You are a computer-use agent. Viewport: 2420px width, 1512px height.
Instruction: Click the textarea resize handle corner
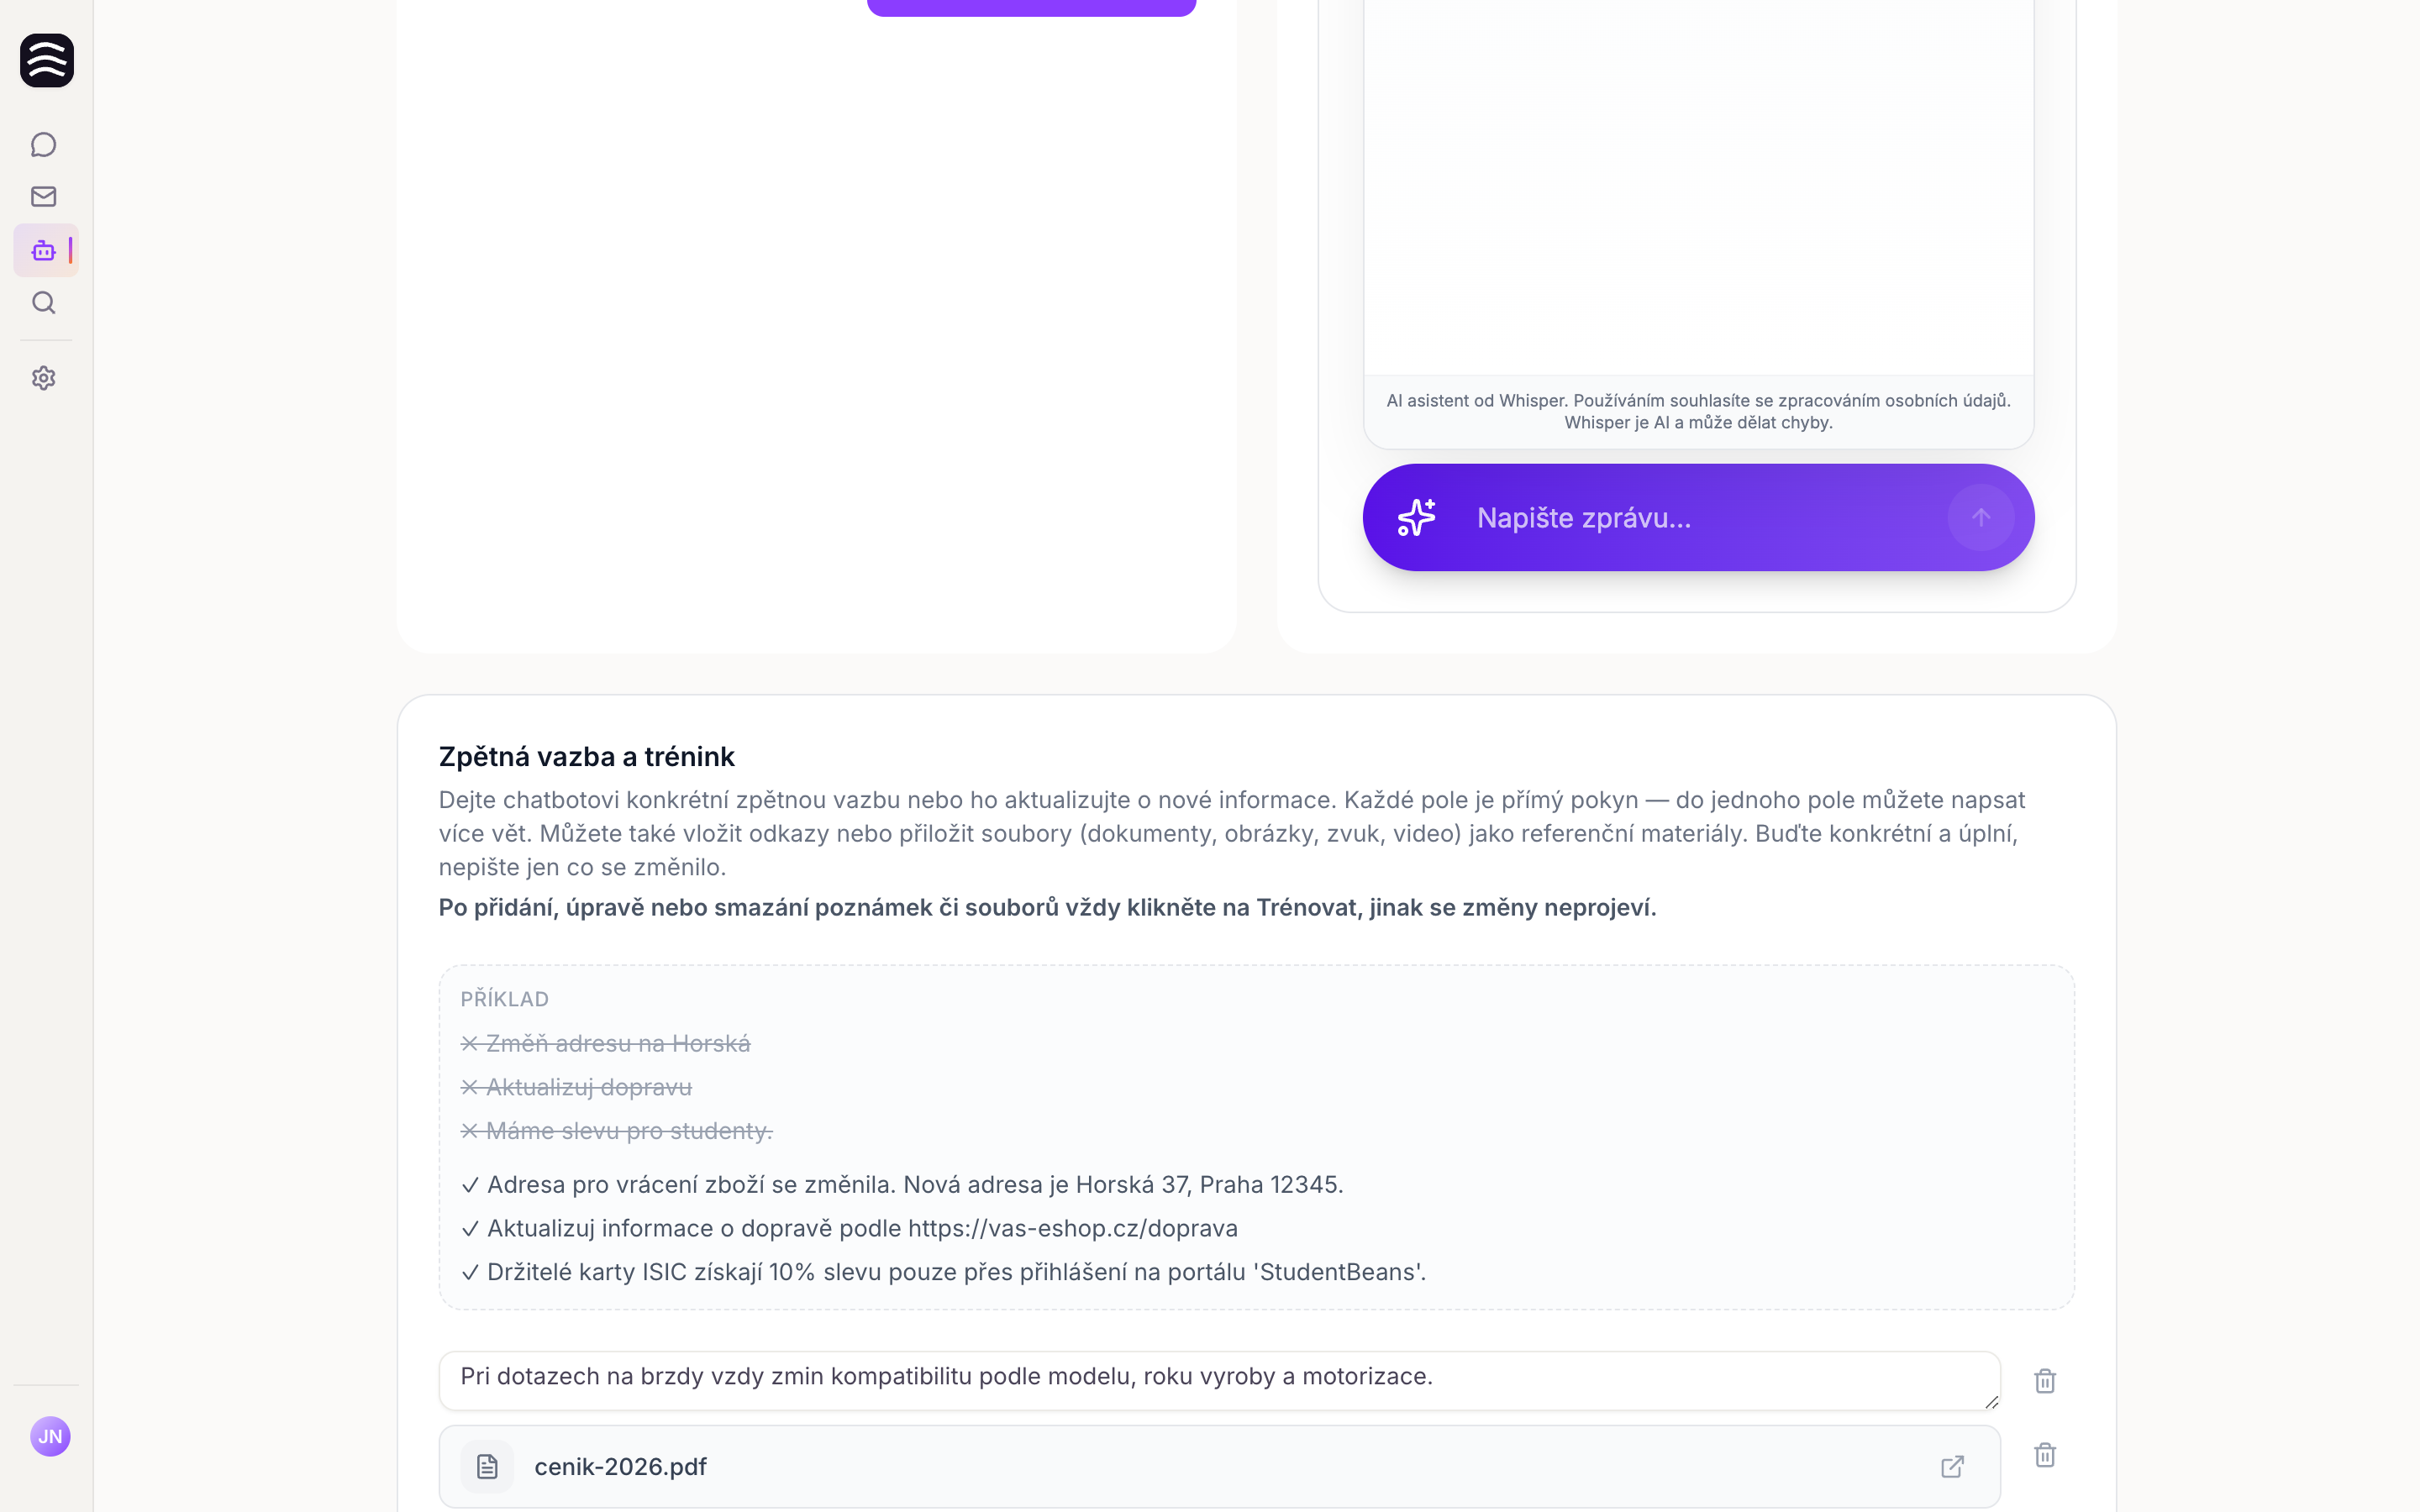click(x=1991, y=1402)
